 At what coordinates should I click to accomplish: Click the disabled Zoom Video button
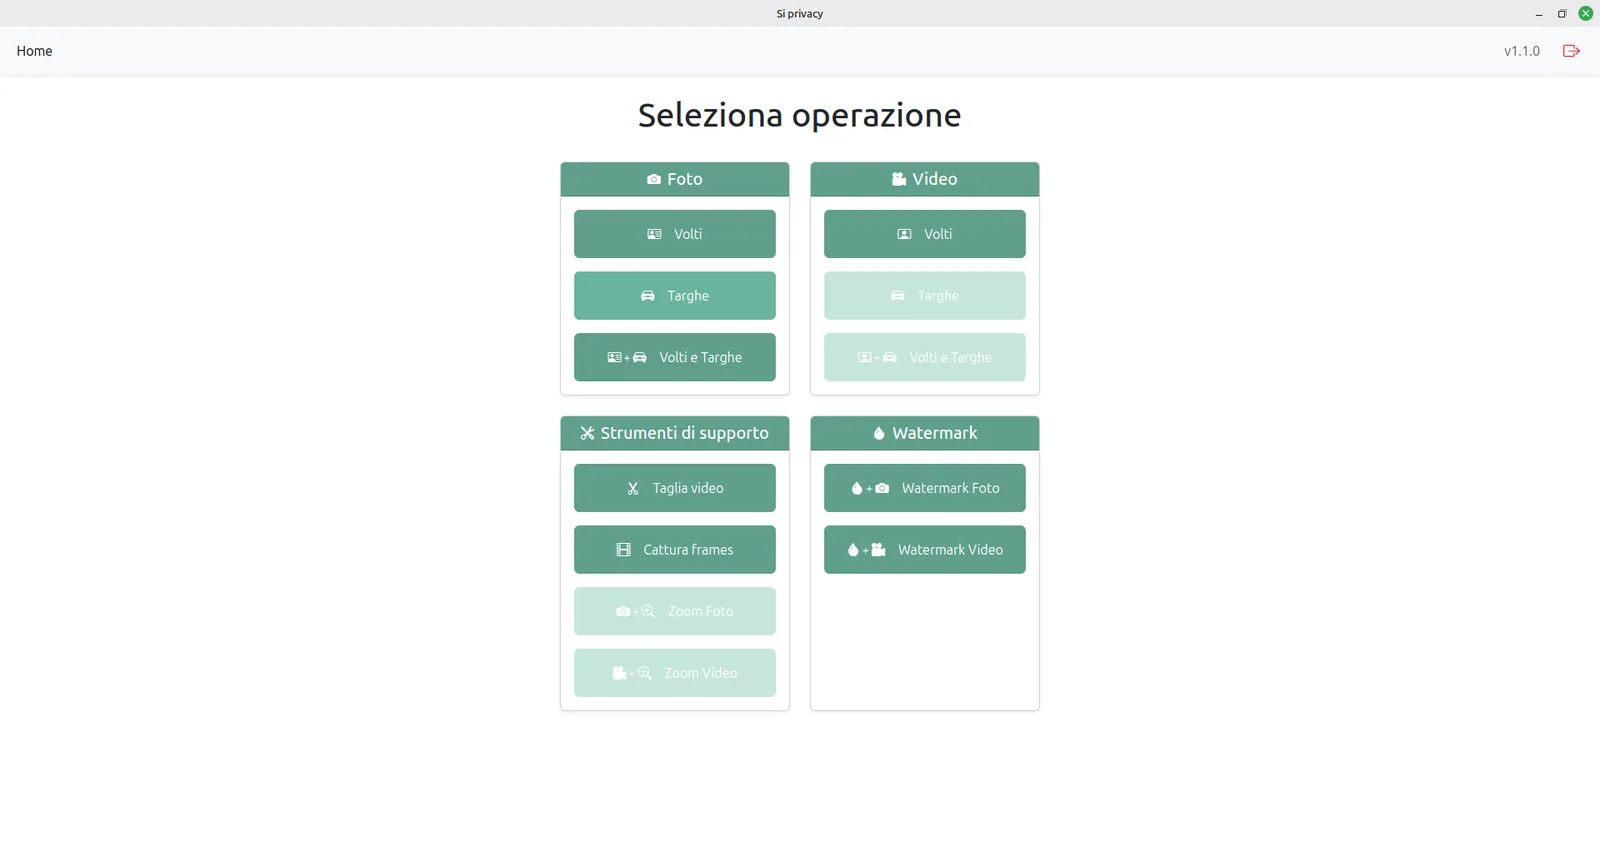[675, 673]
